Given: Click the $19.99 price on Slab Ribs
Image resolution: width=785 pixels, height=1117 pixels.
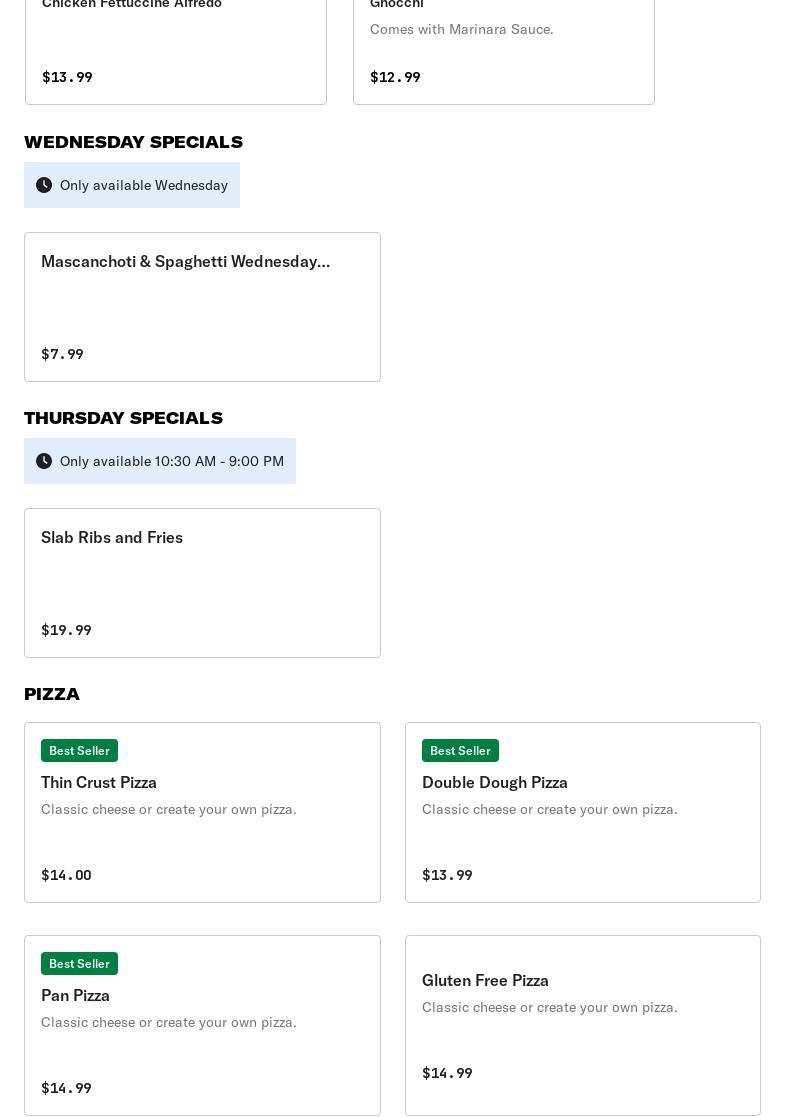Looking at the screenshot, I should (x=66, y=630).
